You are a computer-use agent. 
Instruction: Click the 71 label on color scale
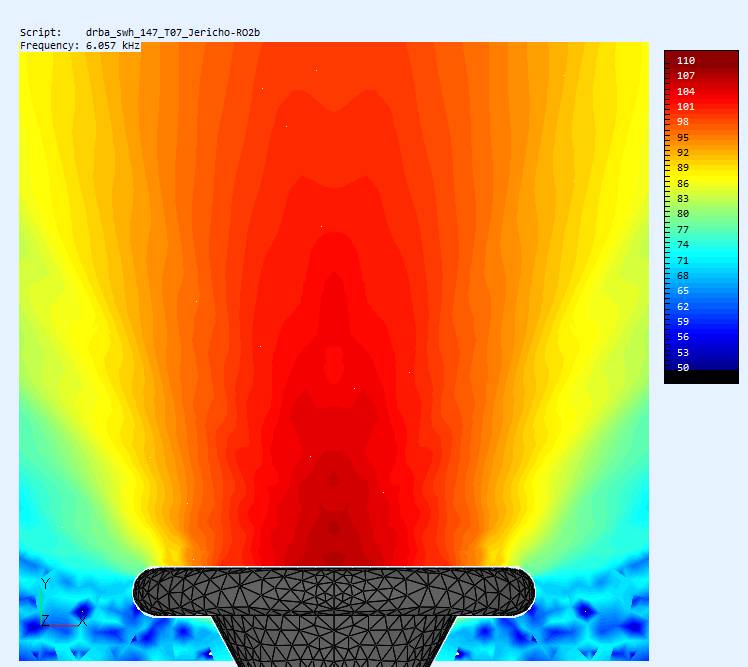683,261
